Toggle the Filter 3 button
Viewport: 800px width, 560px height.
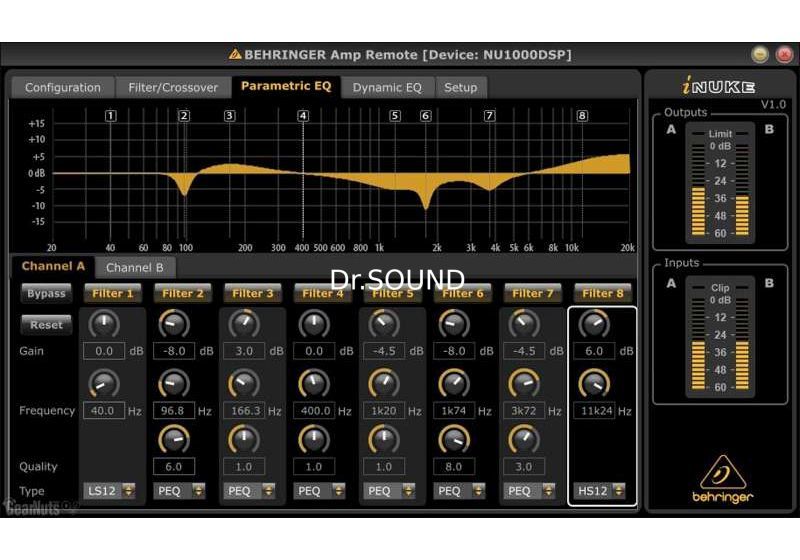[253, 293]
